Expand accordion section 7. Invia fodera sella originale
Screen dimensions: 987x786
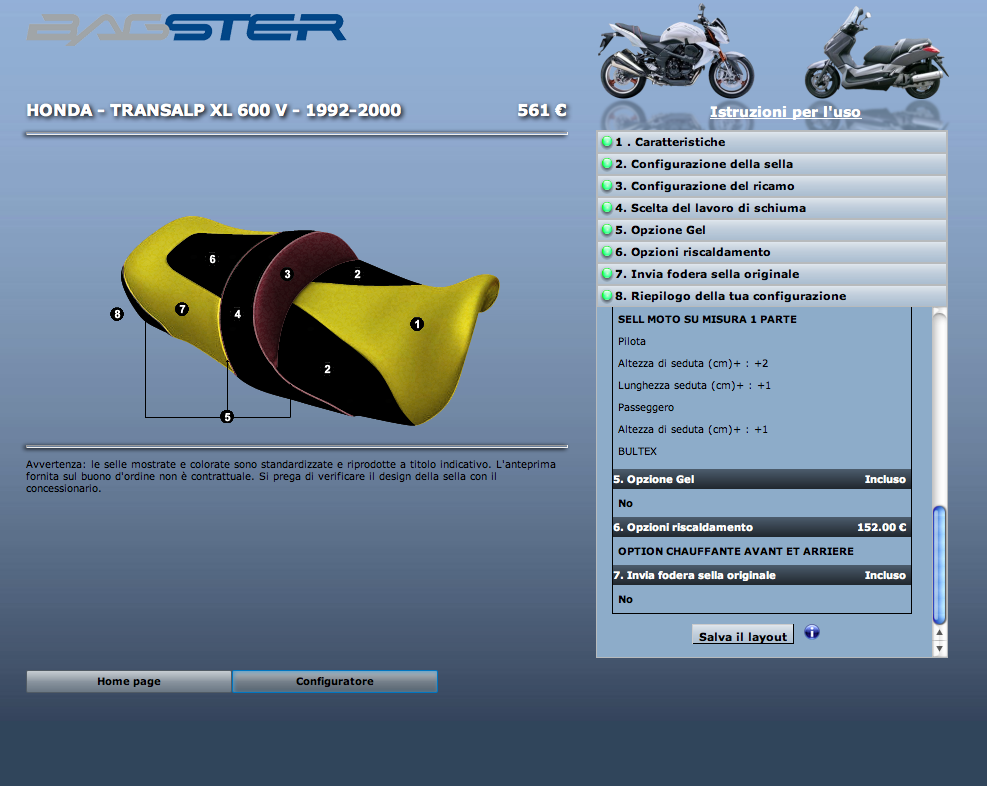(771, 274)
